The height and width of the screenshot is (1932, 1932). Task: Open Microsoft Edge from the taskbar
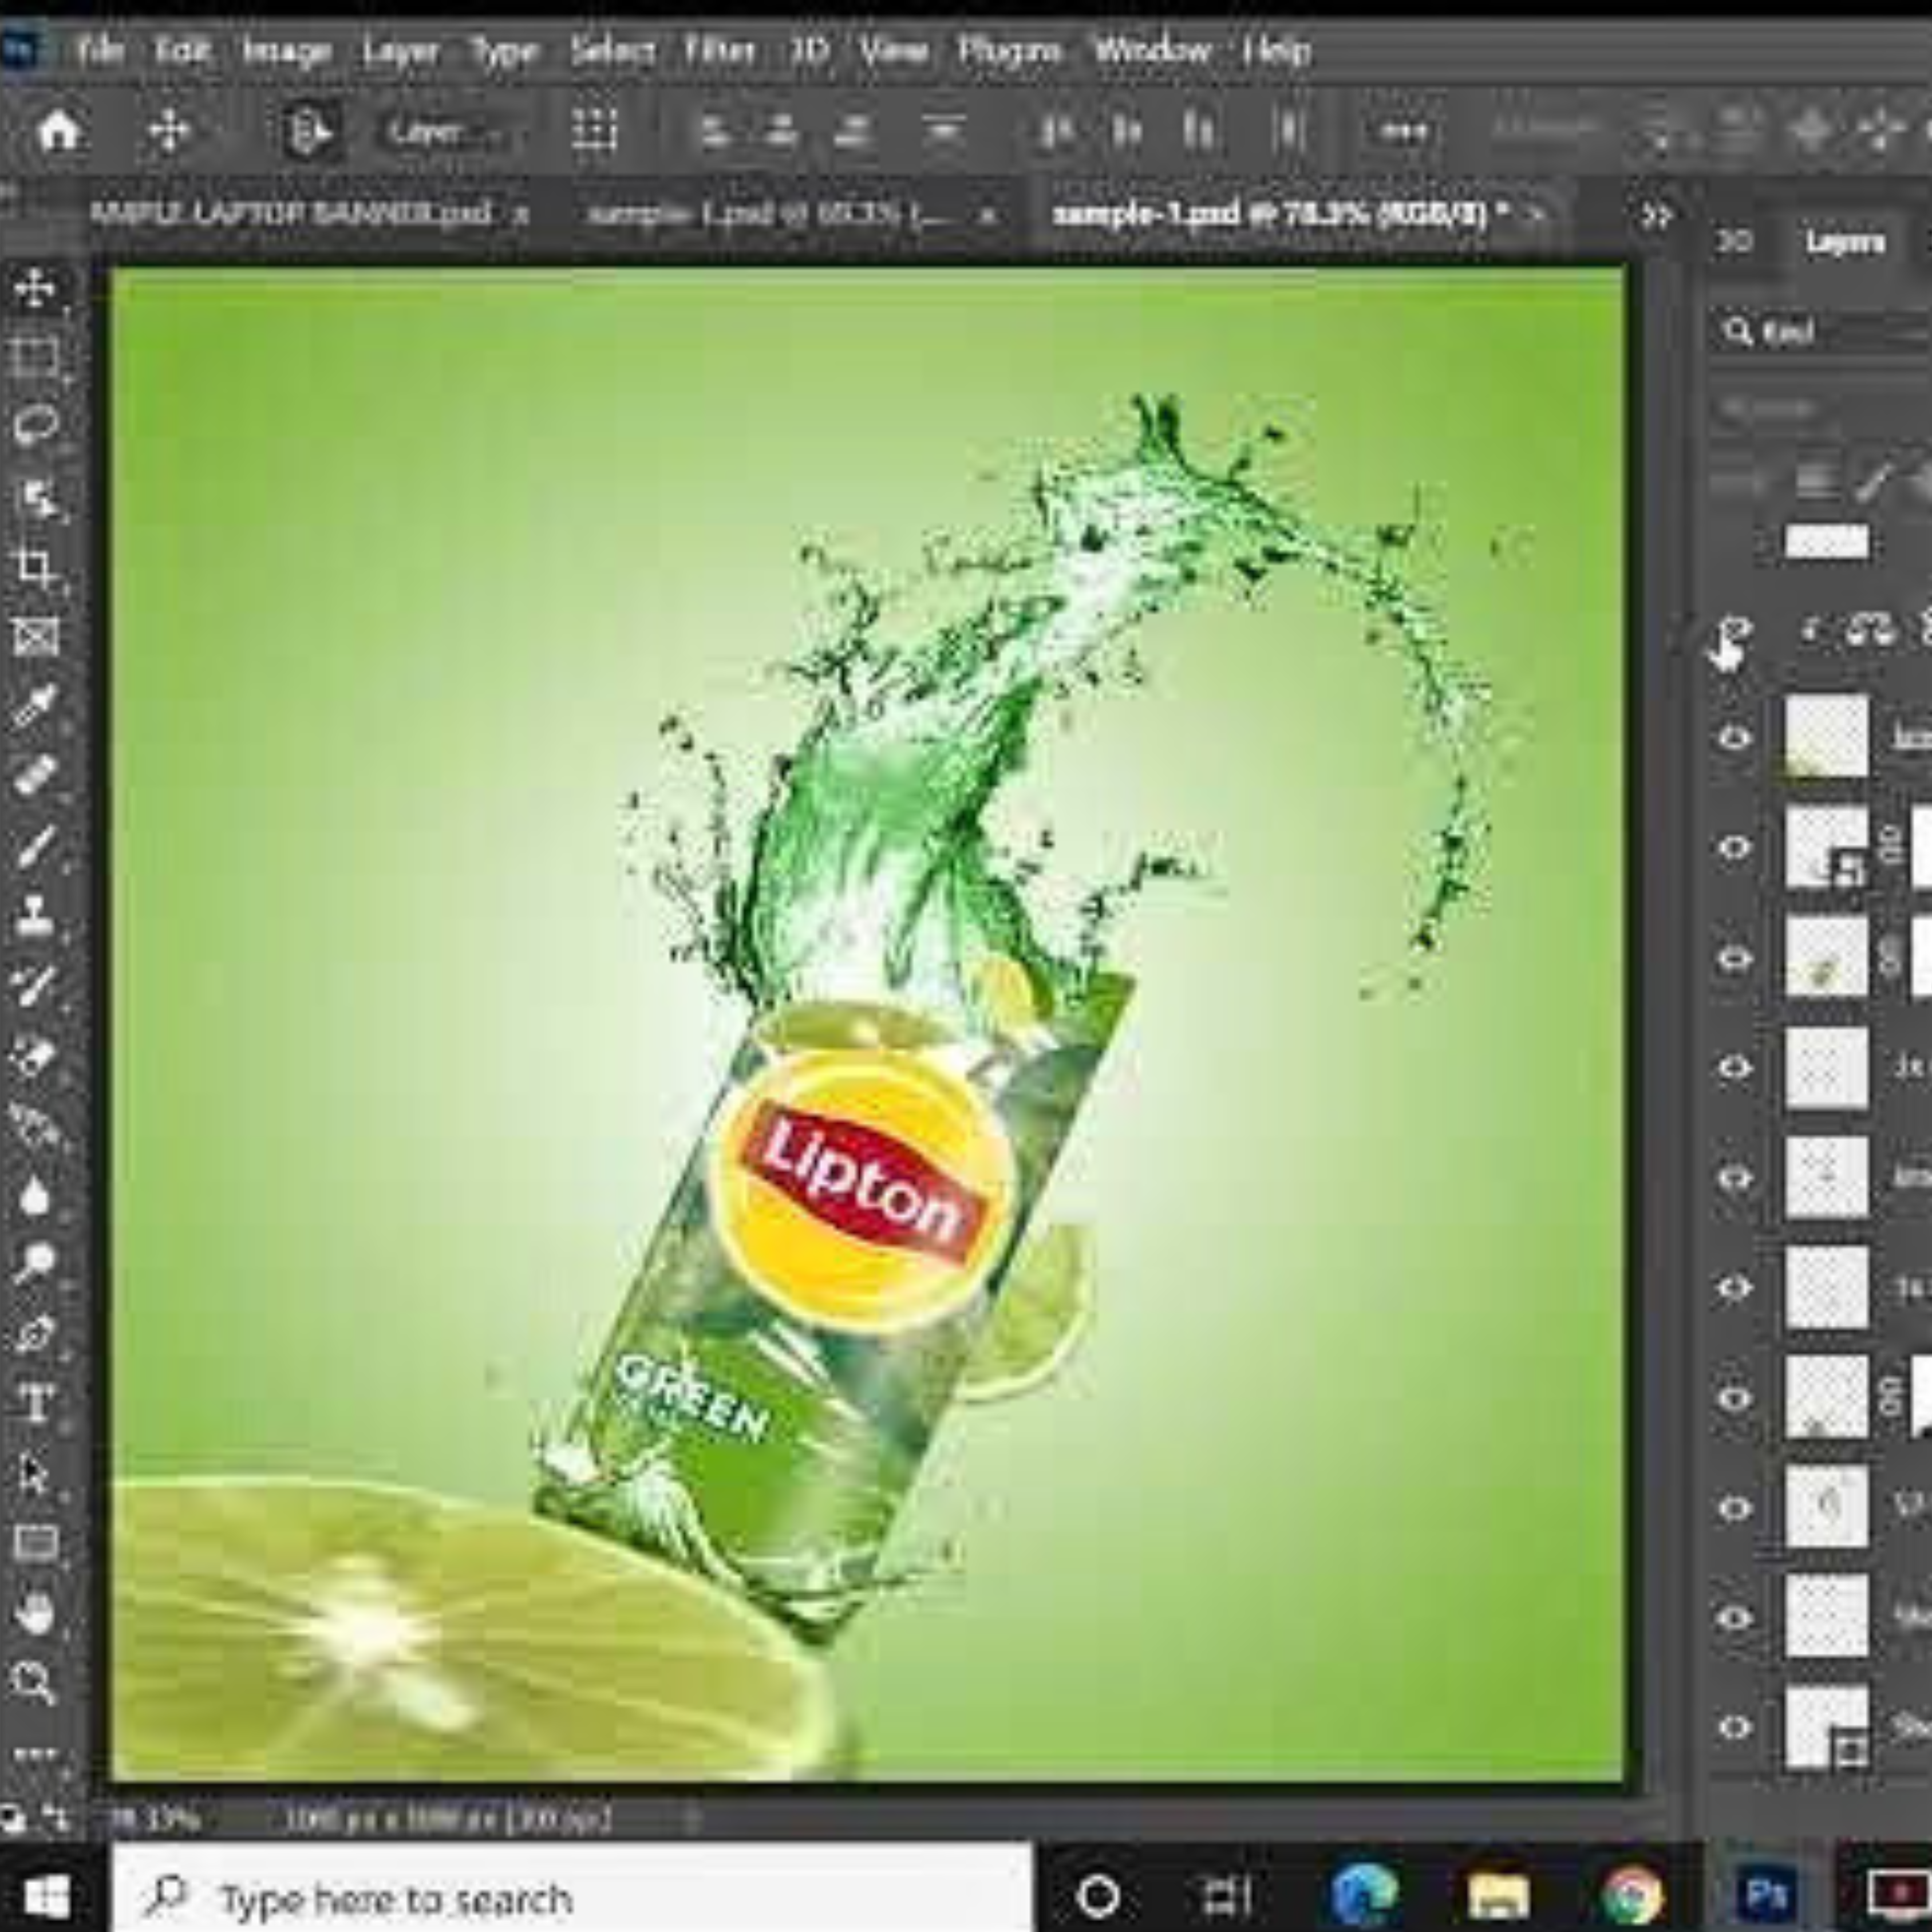point(1364,1894)
